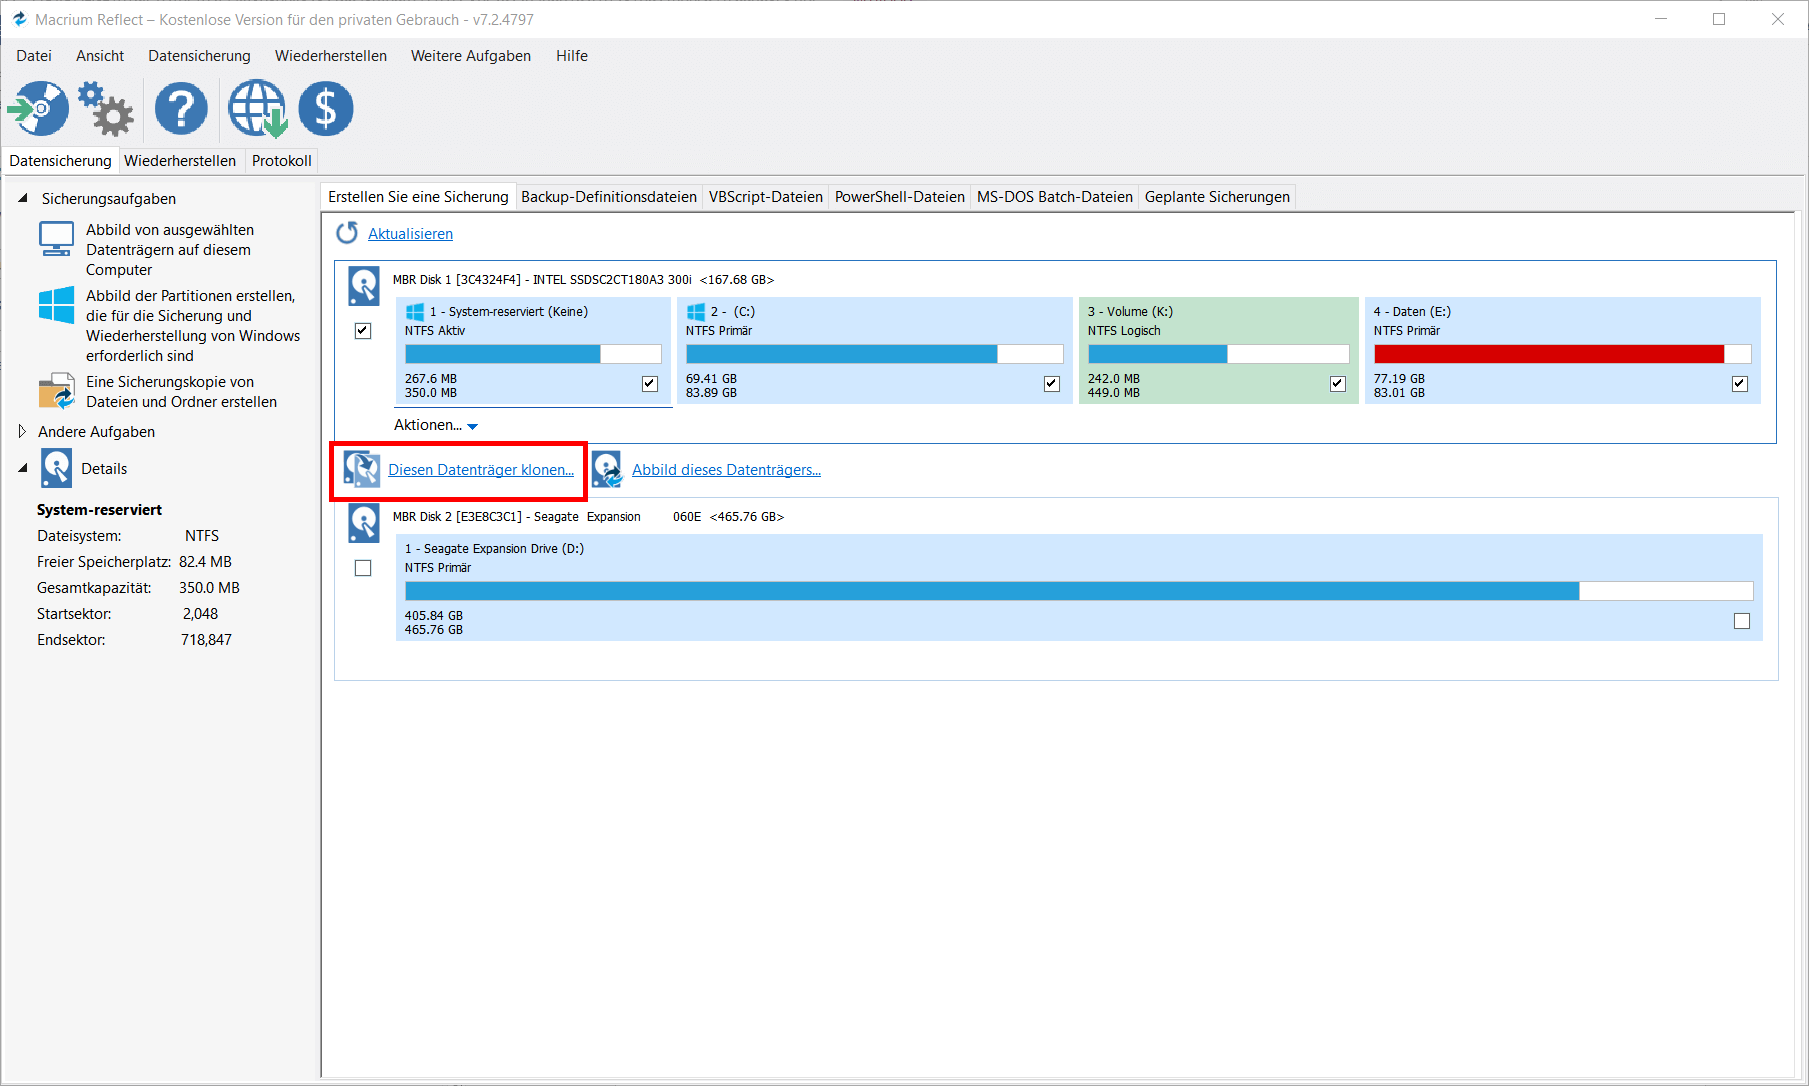This screenshot has width=1809, height=1086.
Task: Select the Datensicherung tab
Action: (x=60, y=161)
